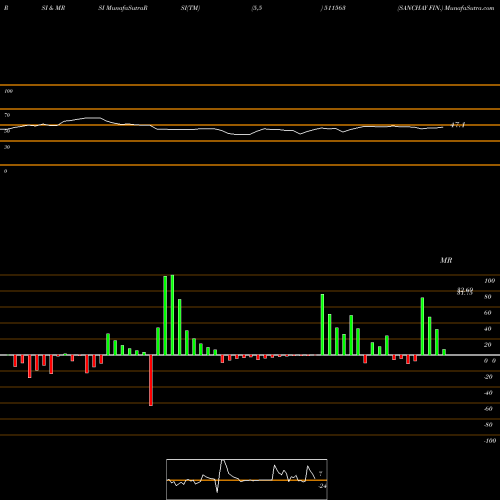Click the 0 label below RSI panel
Image resolution: width=500 pixels, height=500 pixels.
[x=6, y=171]
